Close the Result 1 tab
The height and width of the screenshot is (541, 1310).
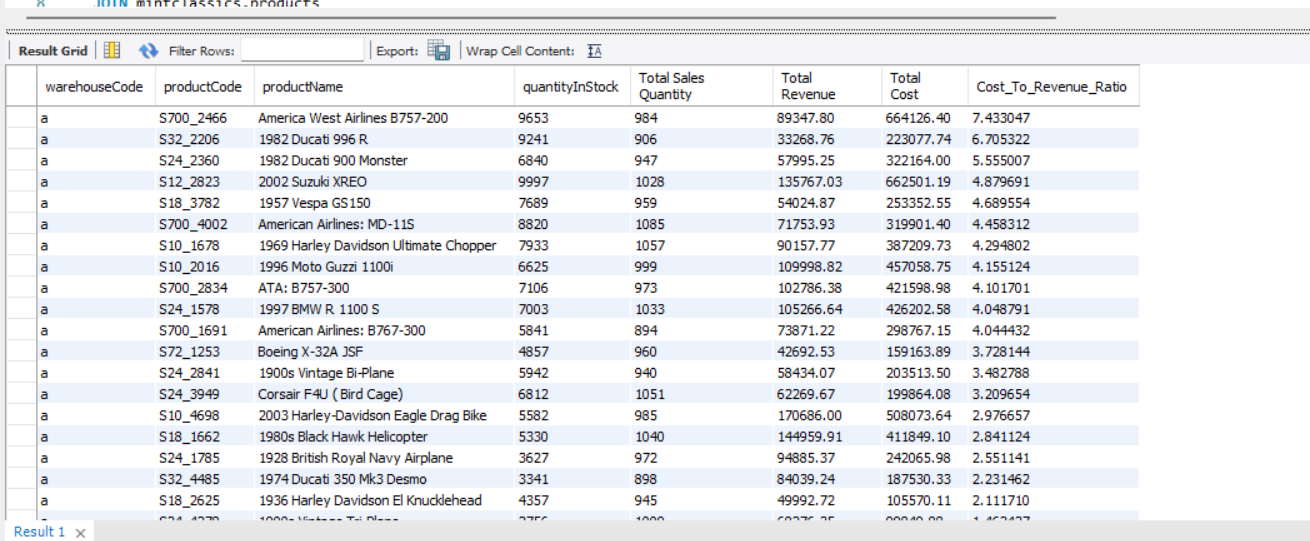[81, 533]
